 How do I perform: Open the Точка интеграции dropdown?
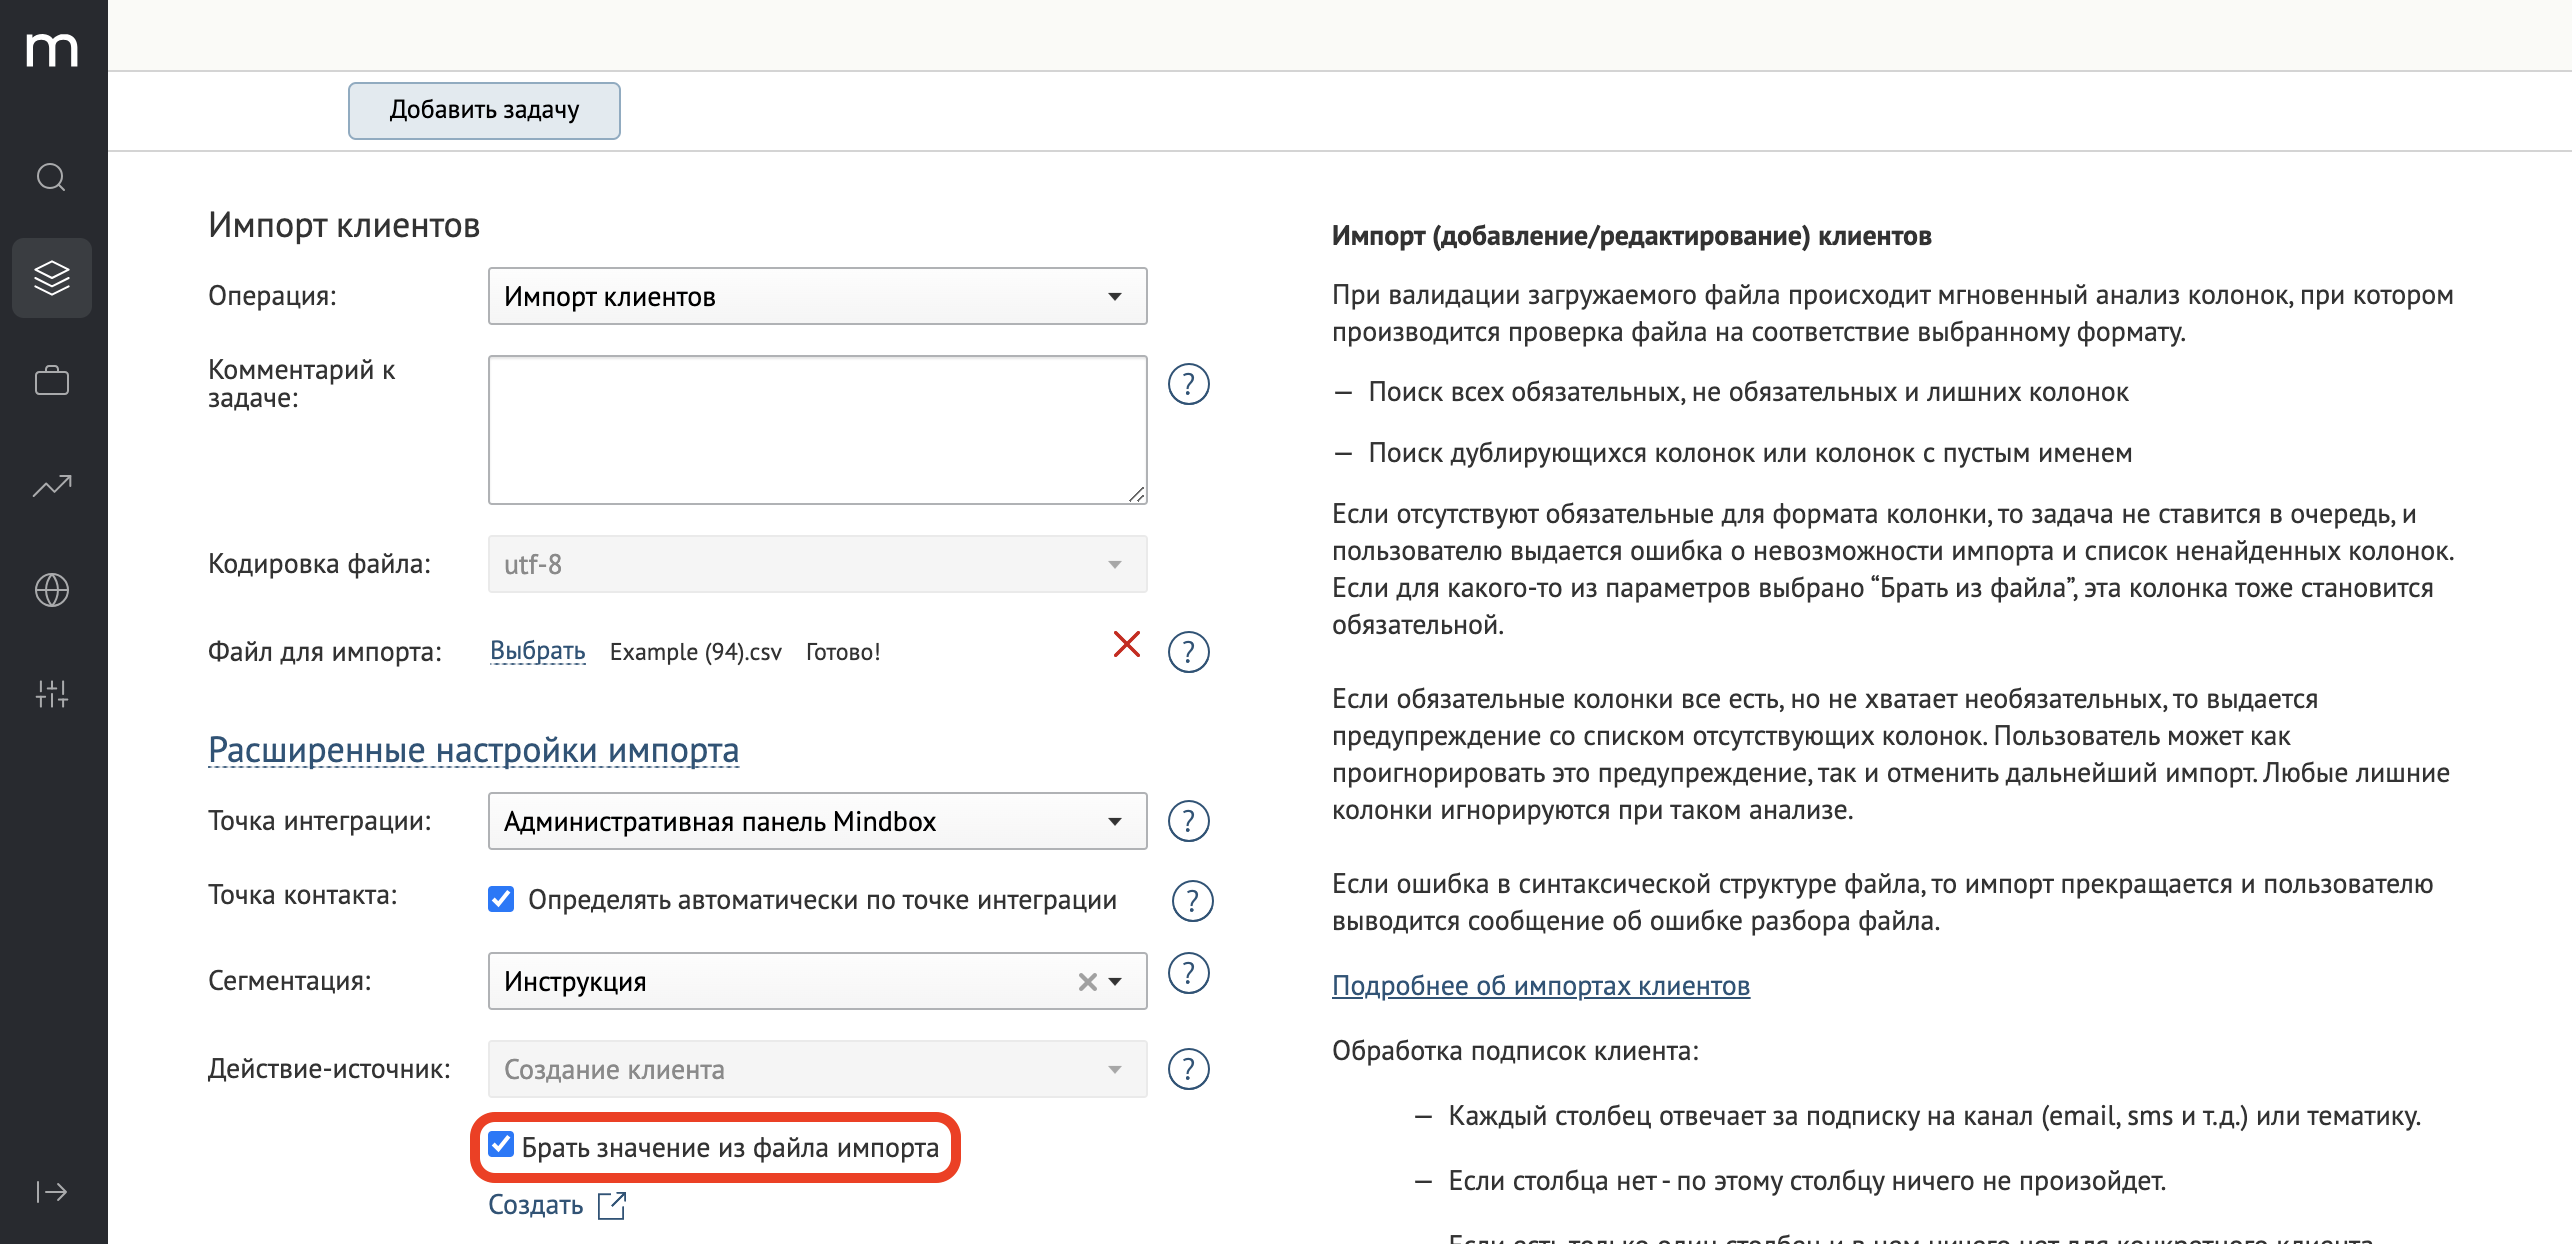pyautogui.click(x=817, y=821)
